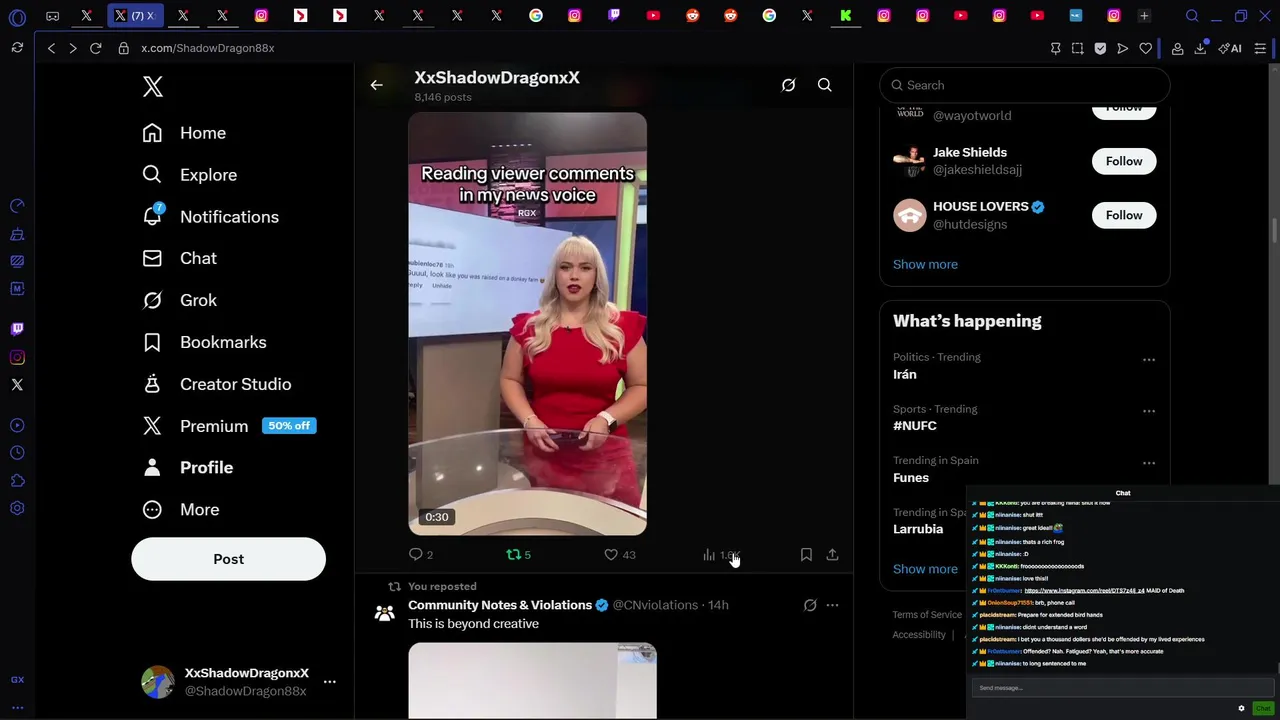The height and width of the screenshot is (720, 1280).
Task: Go forward in browser history
Action: point(72,48)
